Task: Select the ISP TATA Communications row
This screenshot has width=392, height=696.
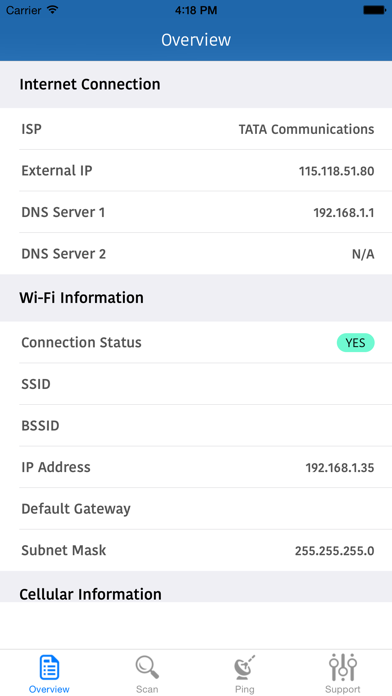Action: tap(196, 129)
